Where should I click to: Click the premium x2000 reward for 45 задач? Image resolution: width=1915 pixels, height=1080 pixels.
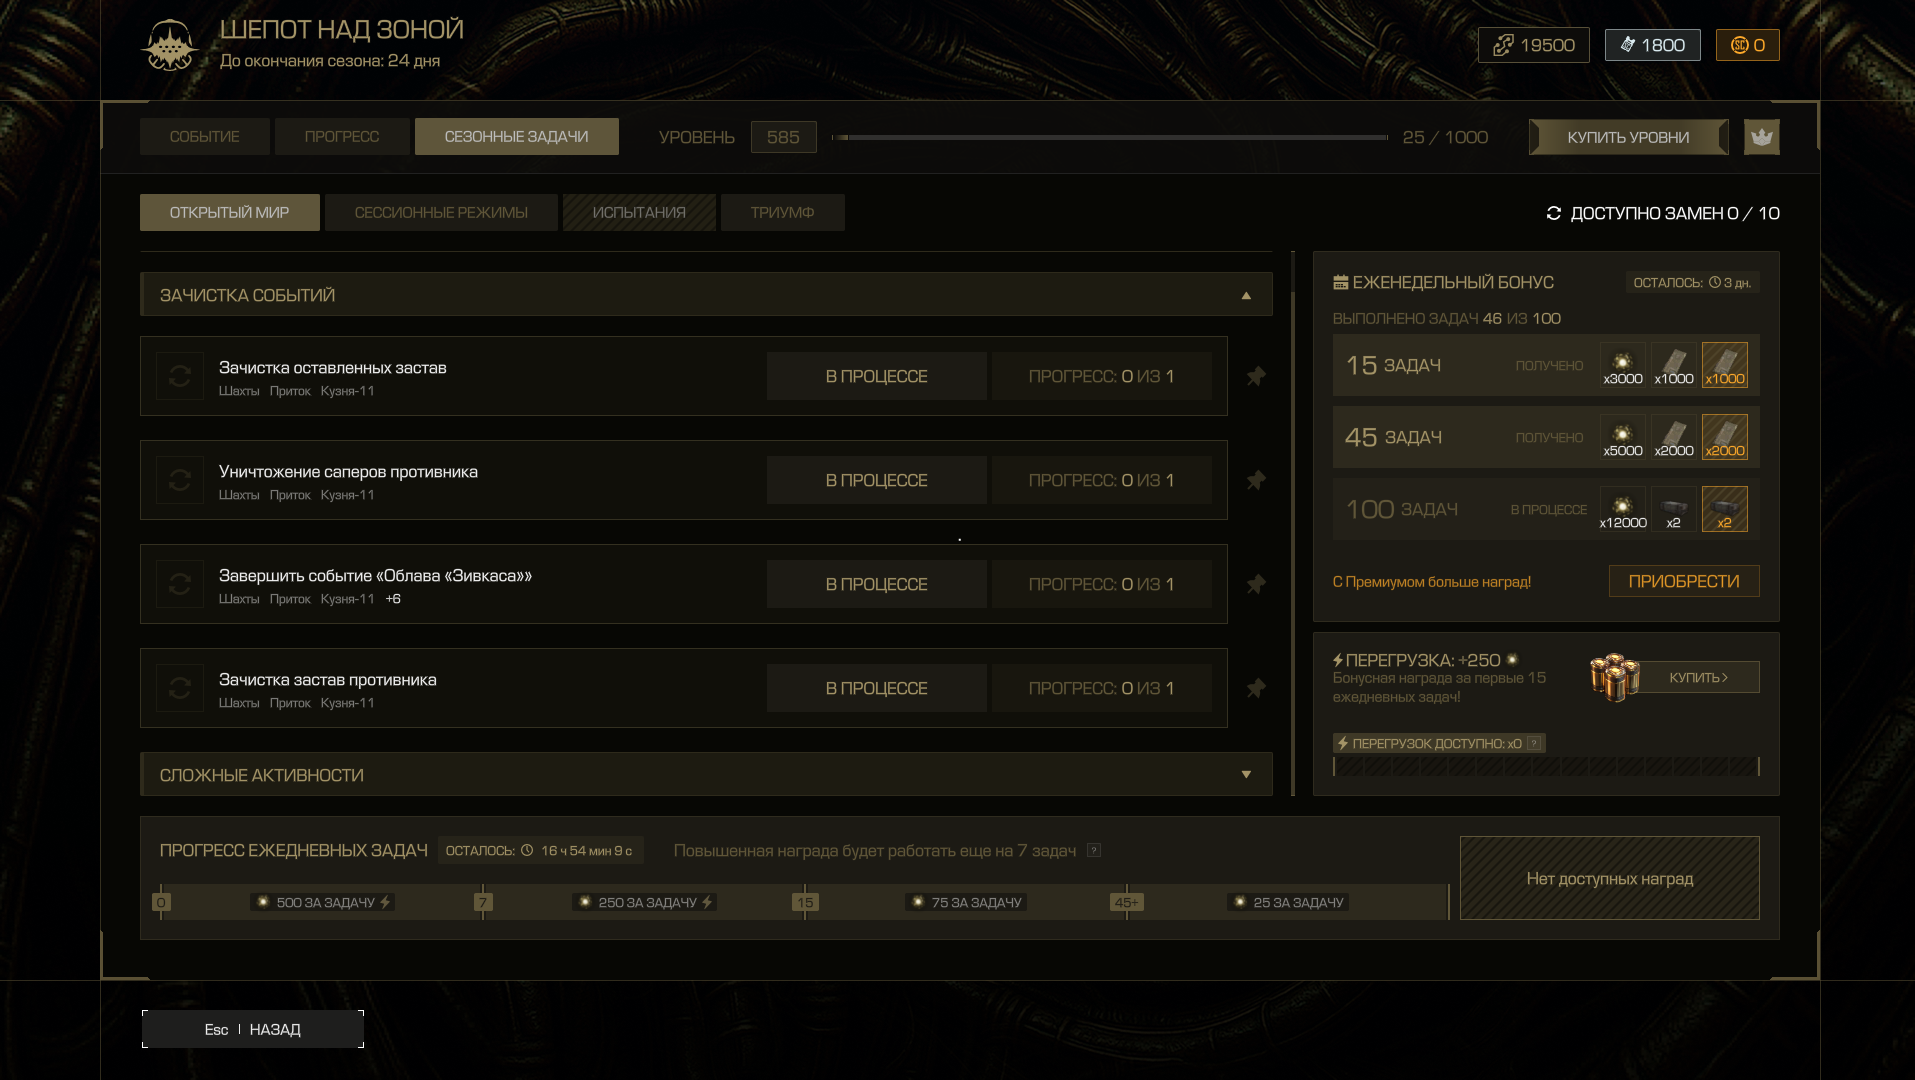coord(1725,437)
